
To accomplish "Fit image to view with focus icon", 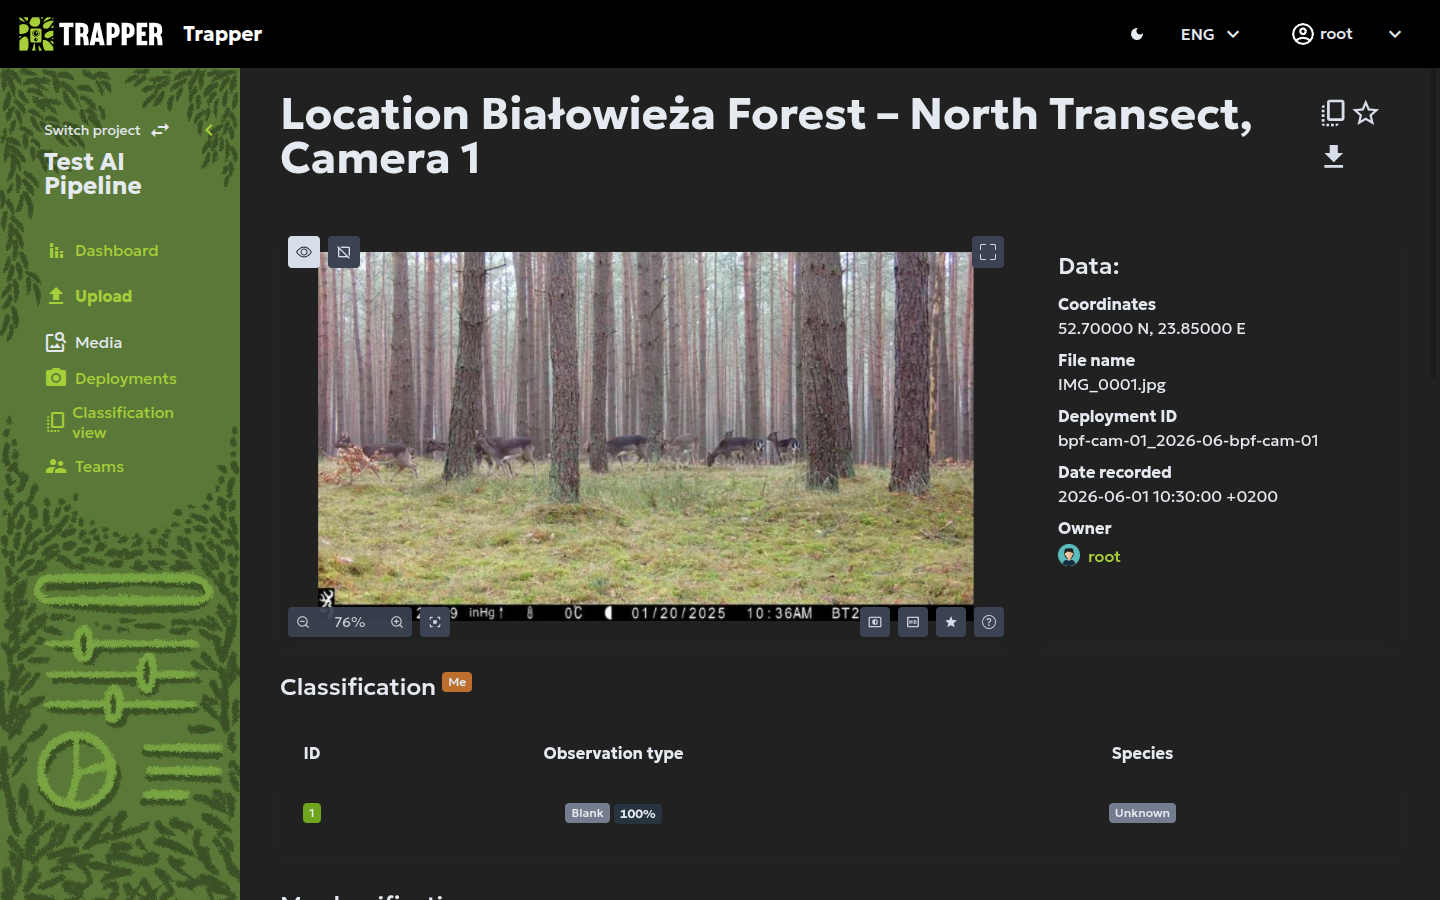I will point(435,622).
